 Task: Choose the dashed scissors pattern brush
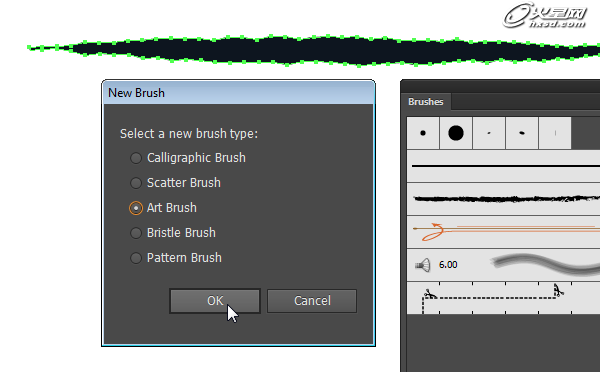click(503, 298)
